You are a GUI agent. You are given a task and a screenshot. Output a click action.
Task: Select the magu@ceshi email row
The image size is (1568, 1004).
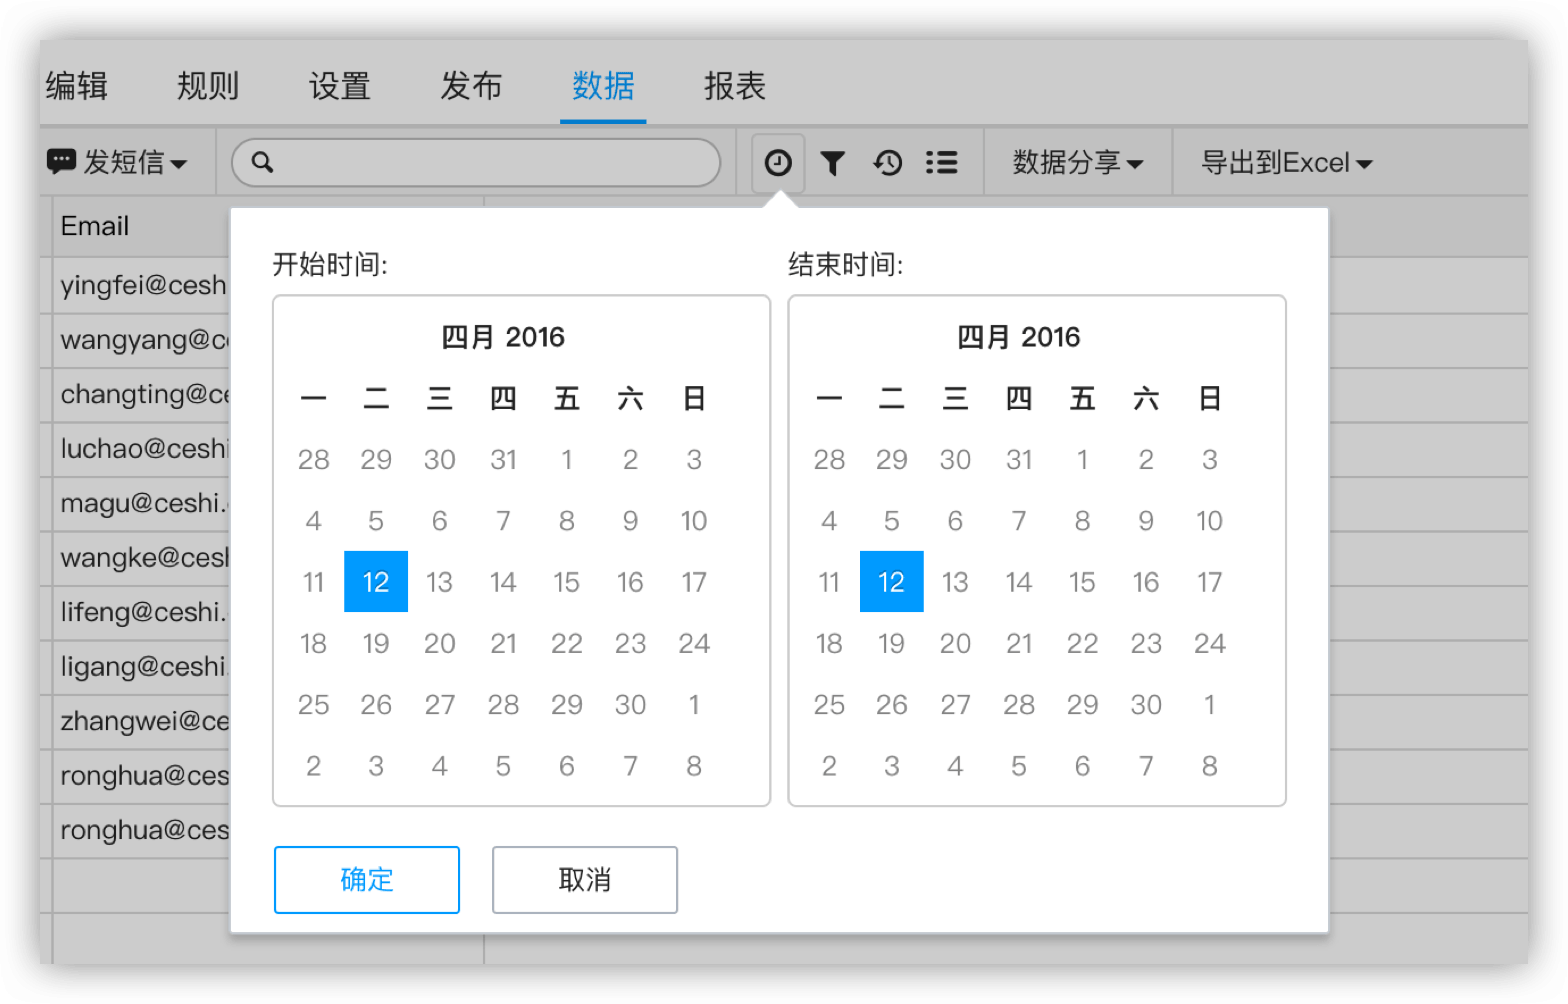[x=143, y=503]
